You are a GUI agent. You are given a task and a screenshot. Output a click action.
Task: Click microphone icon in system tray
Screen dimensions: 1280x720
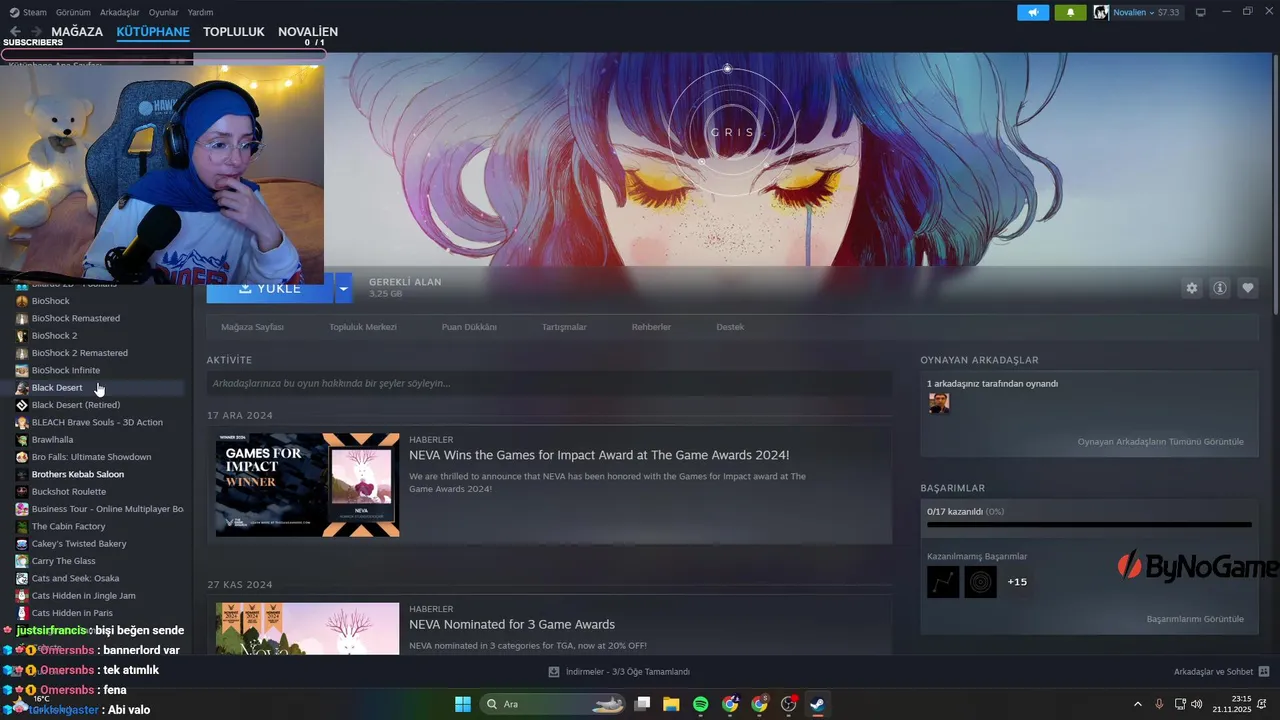point(1159,704)
